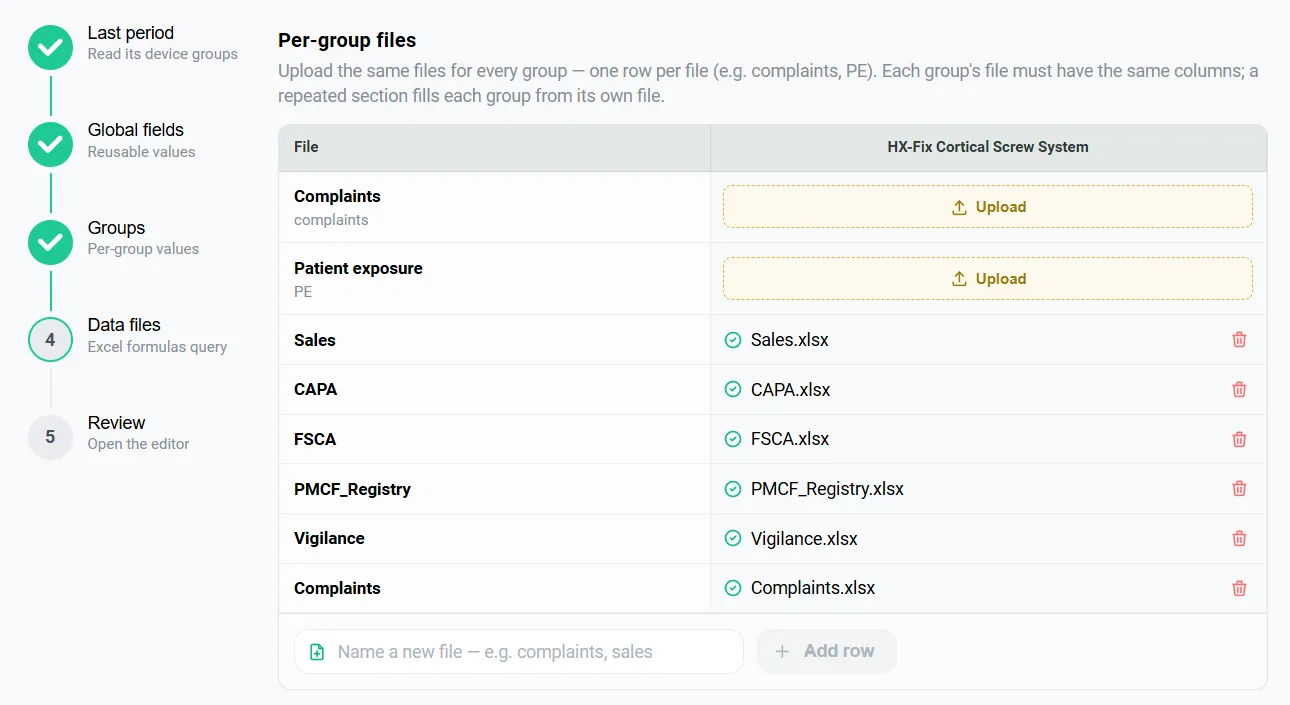Screen dimensions: 1290x705
Task: Select the Vigilance.xlsx file name
Action: (804, 538)
